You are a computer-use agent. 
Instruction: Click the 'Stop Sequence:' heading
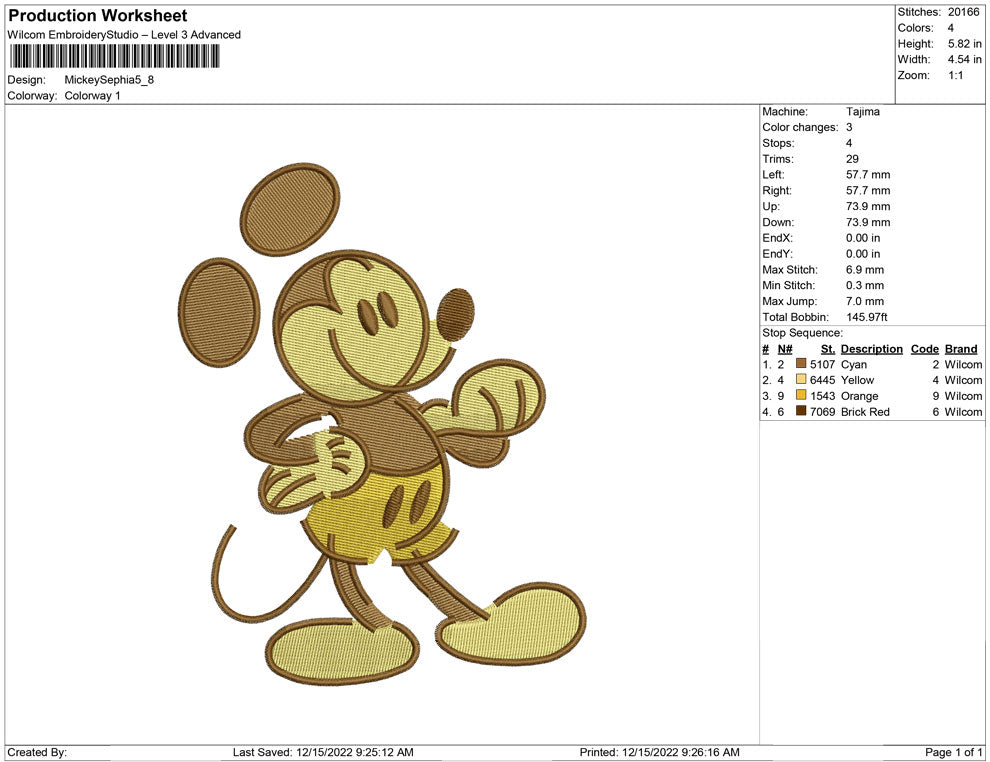(x=802, y=333)
